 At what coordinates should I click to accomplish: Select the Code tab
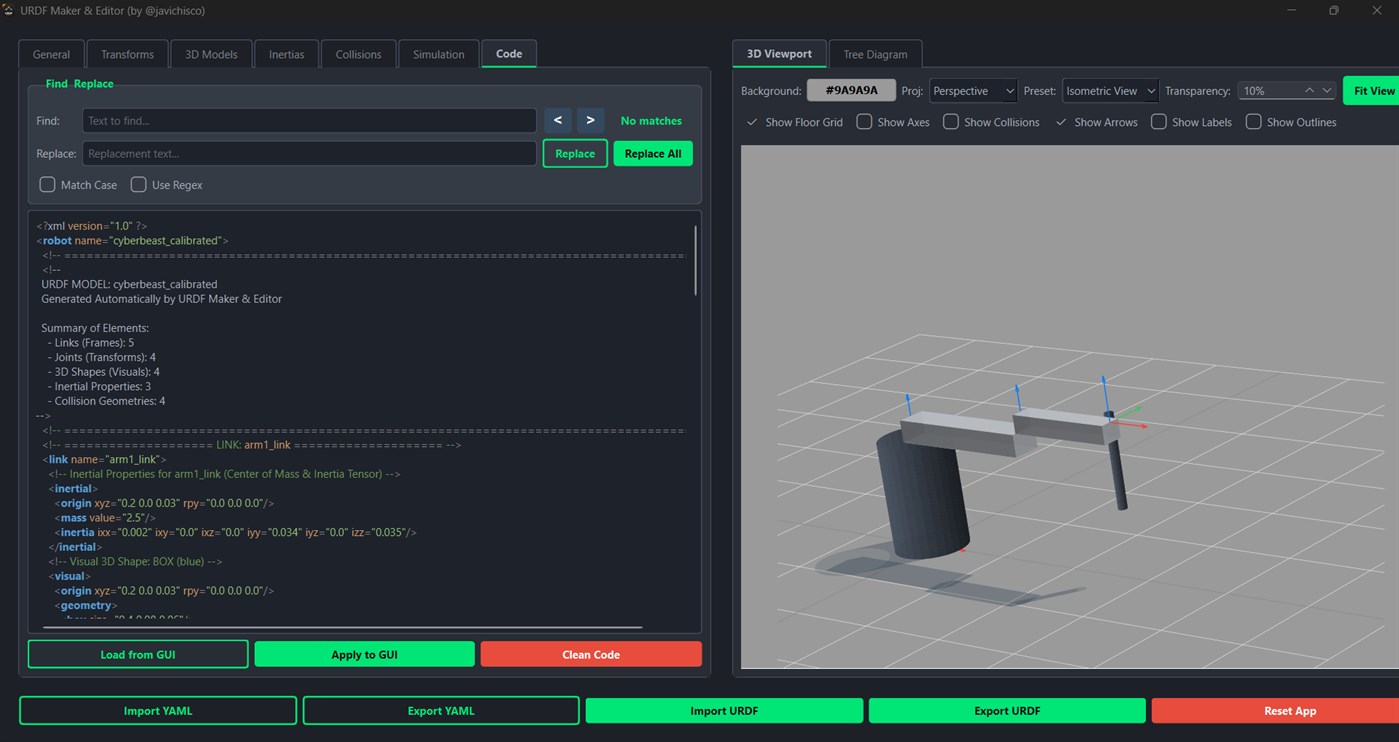coord(509,54)
